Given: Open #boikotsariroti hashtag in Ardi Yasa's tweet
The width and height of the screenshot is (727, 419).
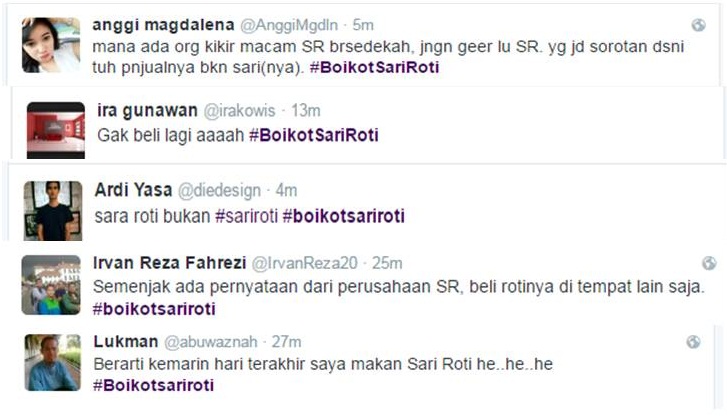Looking at the screenshot, I should pos(344,216).
